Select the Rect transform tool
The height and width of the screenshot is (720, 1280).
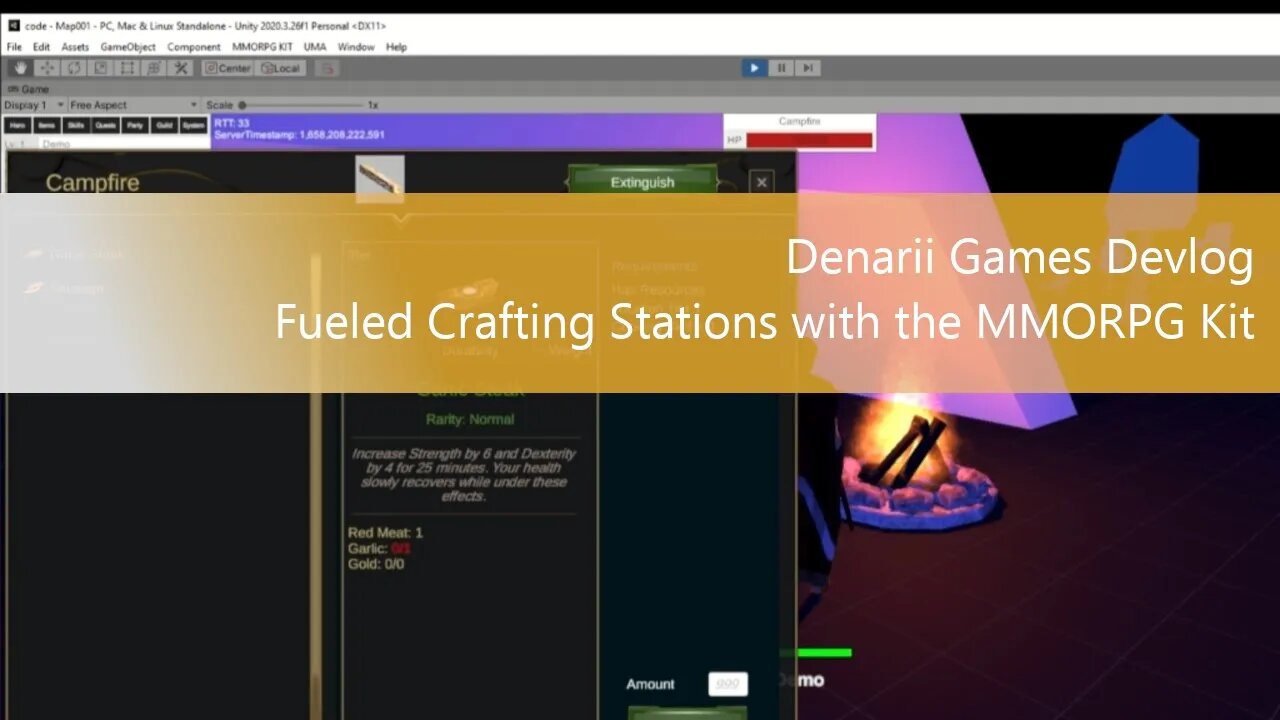coord(127,68)
